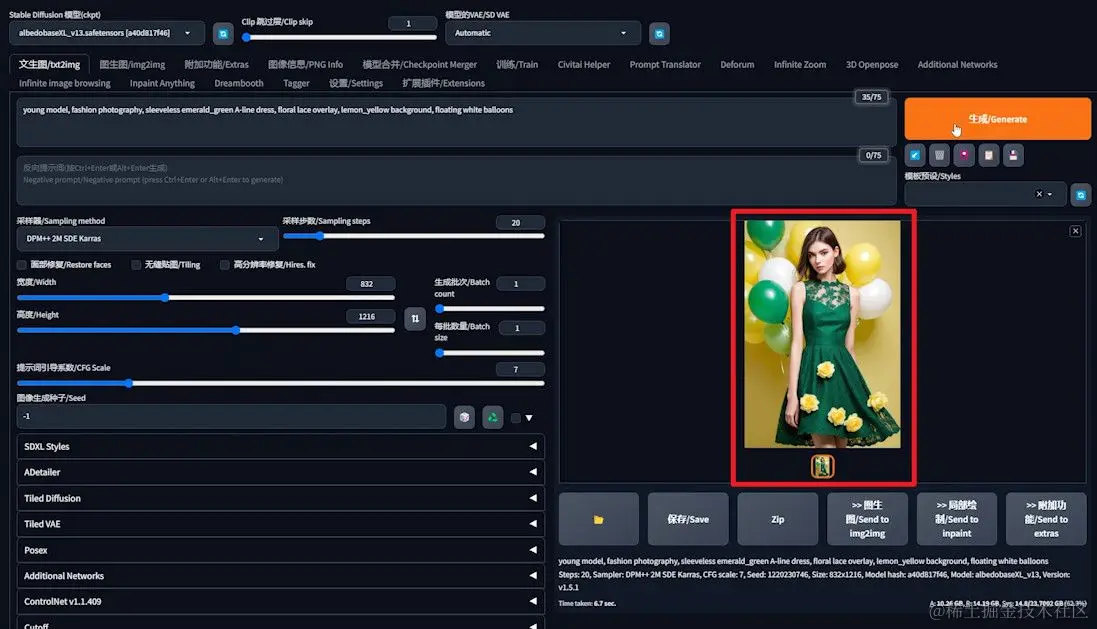This screenshot has width=1097, height=629.
Task: Click the blue arrow icon under Generate
Action: 915,155
